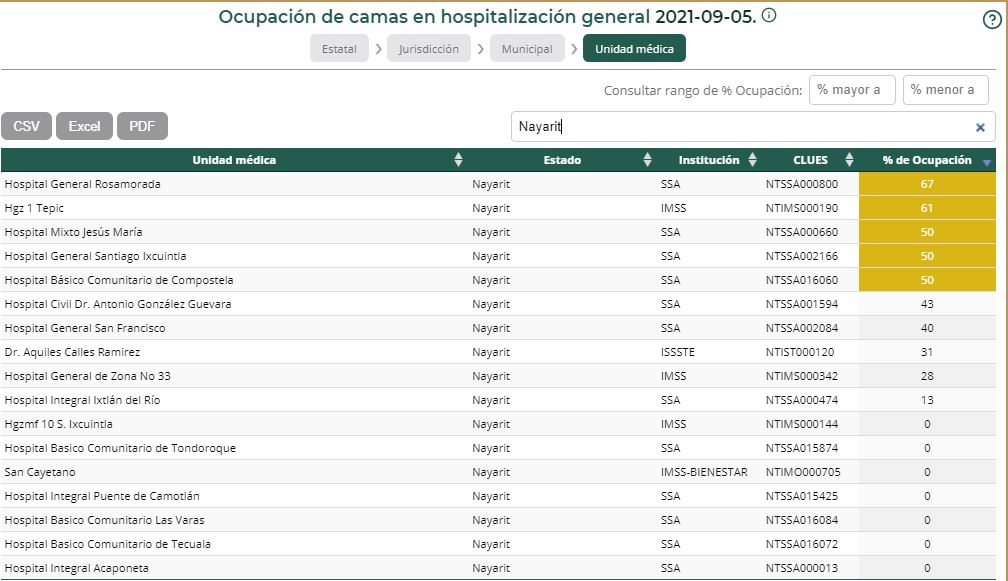Screen dimensions: 1008x581
Task: Click the active sort arrow on % de Ocupación
Action: click(x=988, y=161)
